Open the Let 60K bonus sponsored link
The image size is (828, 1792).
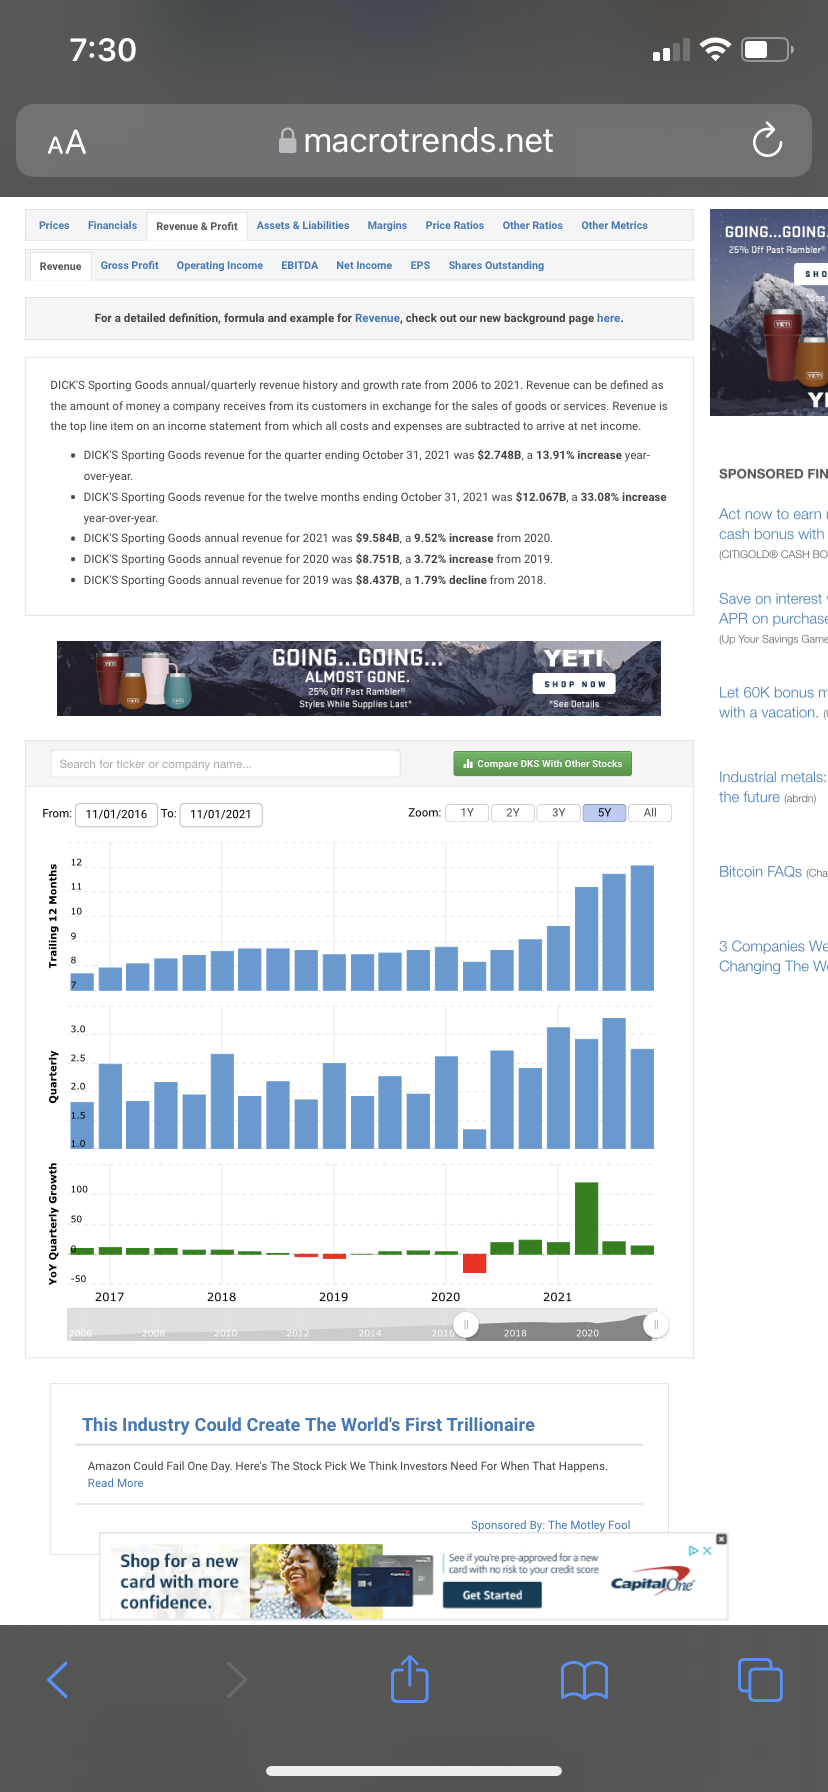coord(773,702)
